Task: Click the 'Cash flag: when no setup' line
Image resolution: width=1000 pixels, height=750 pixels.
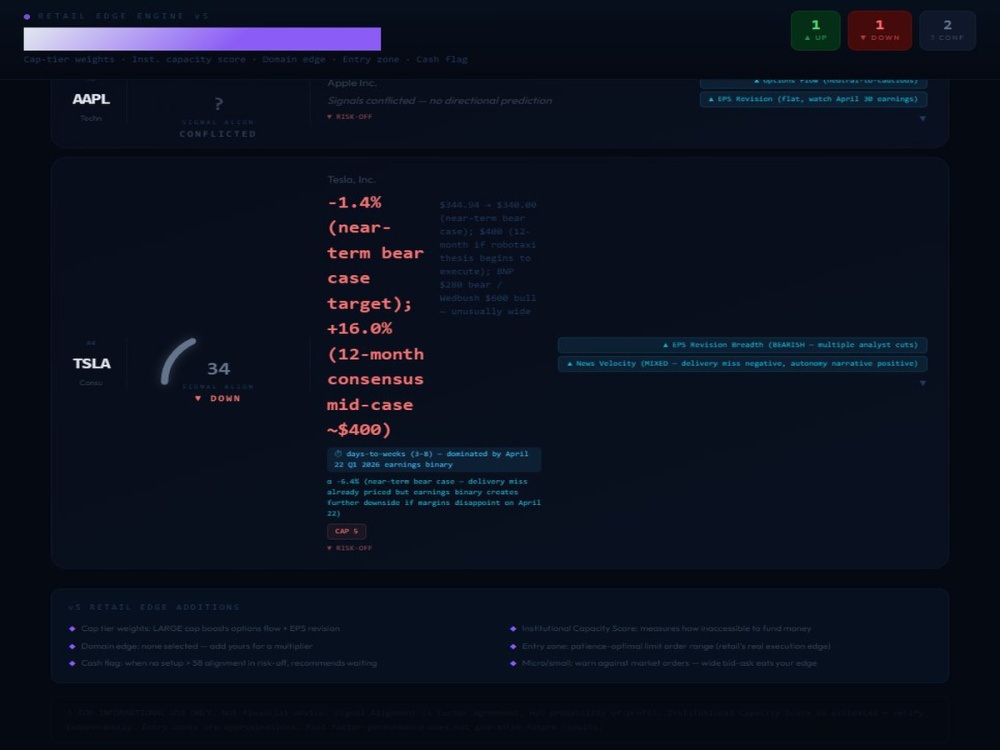Action: click(x=229, y=663)
